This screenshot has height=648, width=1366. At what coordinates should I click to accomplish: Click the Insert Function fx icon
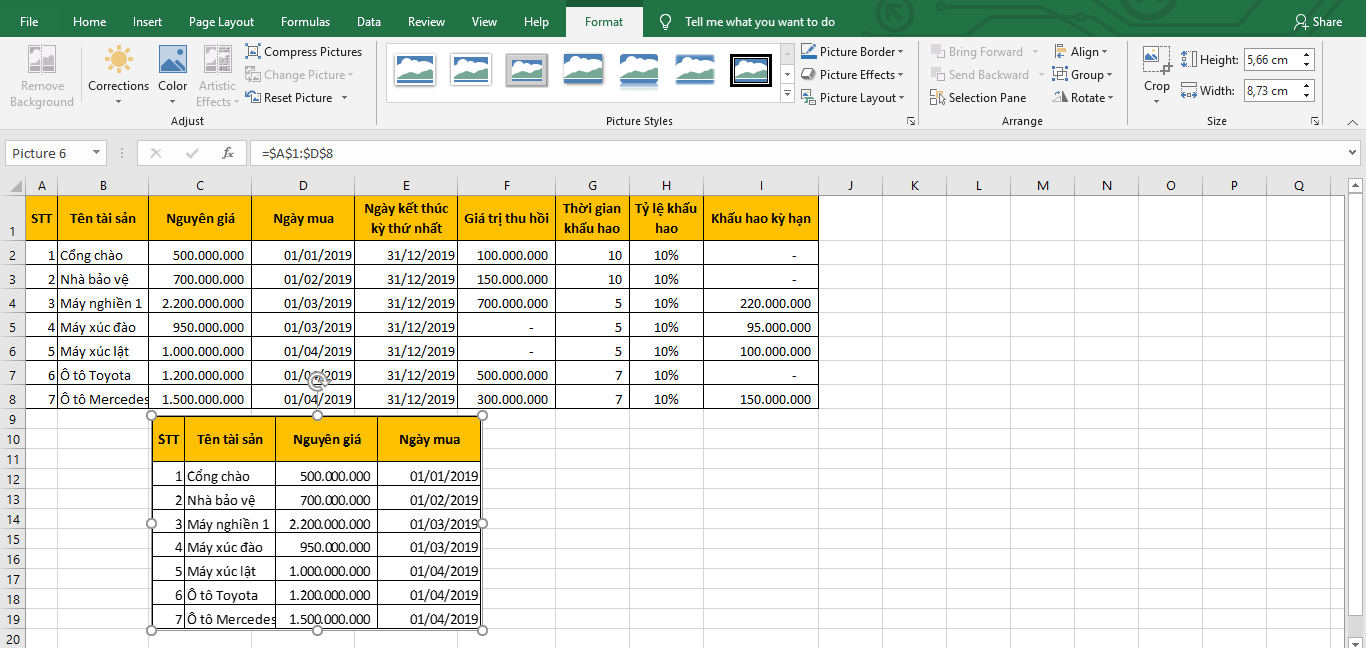point(228,153)
